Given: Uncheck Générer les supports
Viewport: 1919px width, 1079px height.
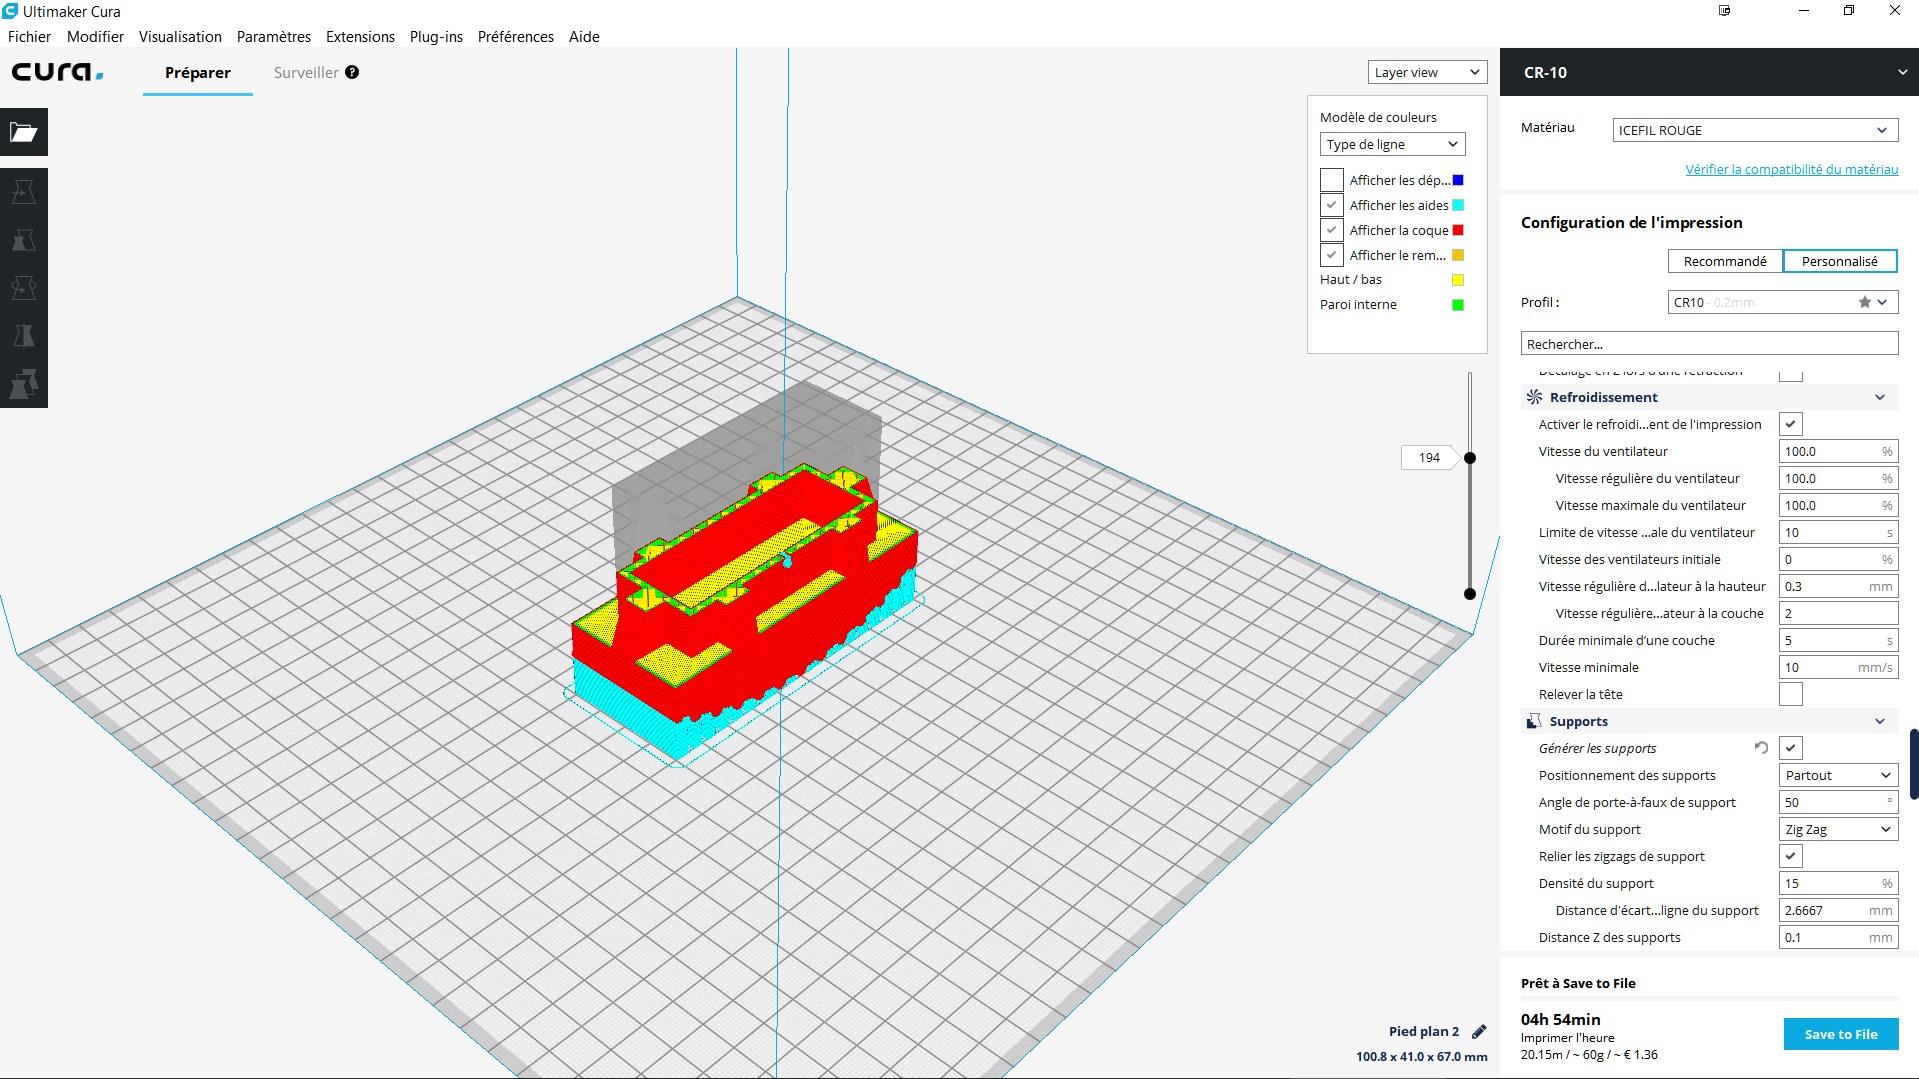Looking at the screenshot, I should pos(1790,748).
